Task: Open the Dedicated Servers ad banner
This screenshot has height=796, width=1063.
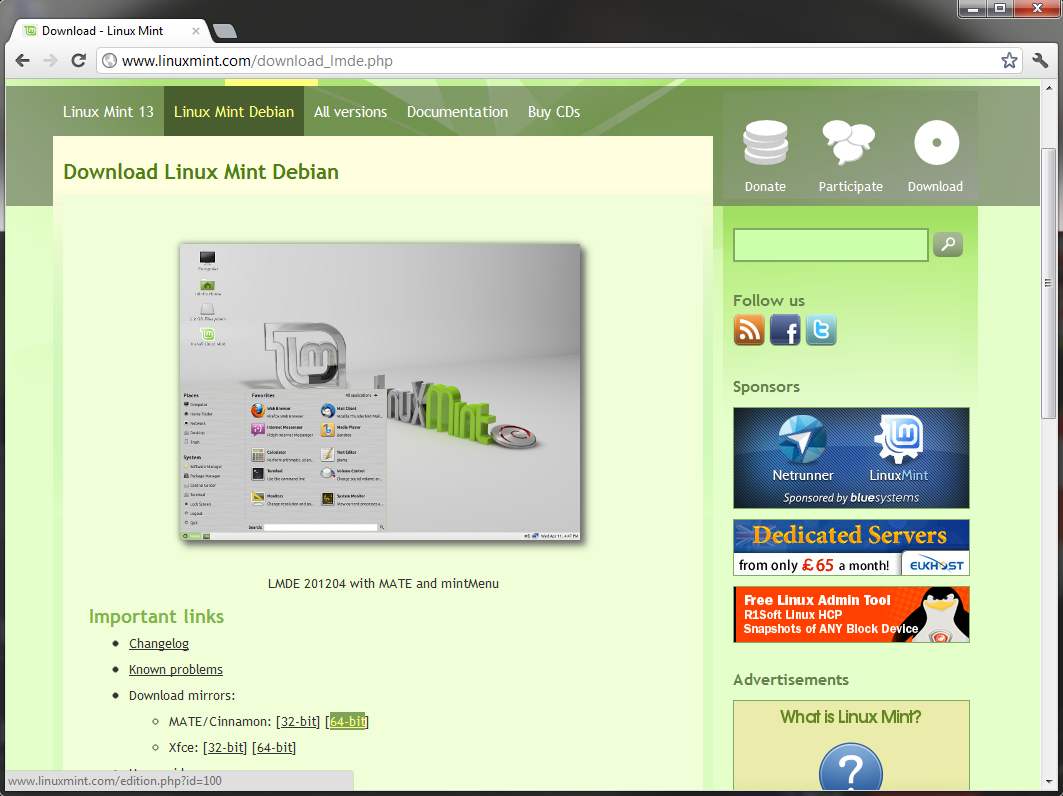Action: pos(851,547)
